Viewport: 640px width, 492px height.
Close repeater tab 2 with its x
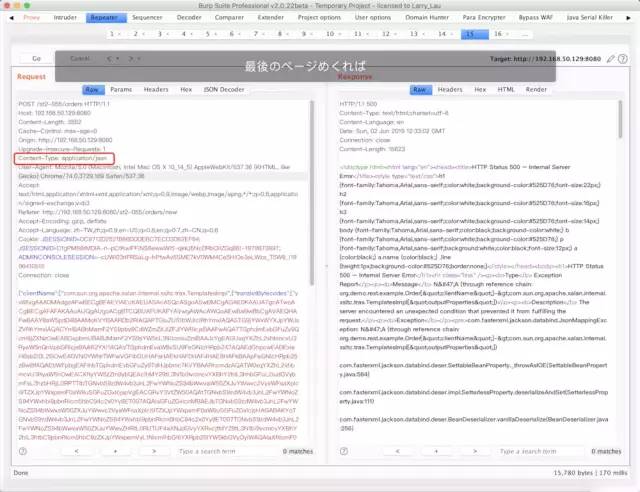pyautogui.click(x=144, y=34)
